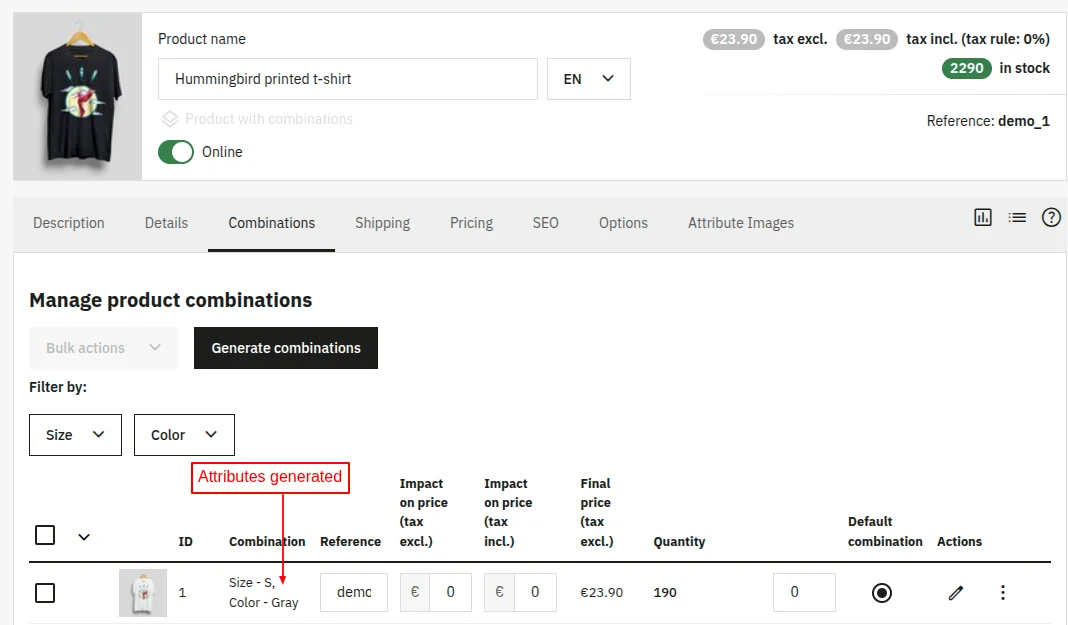
Task: Expand the Color filter dropdown
Action: pyautogui.click(x=184, y=435)
